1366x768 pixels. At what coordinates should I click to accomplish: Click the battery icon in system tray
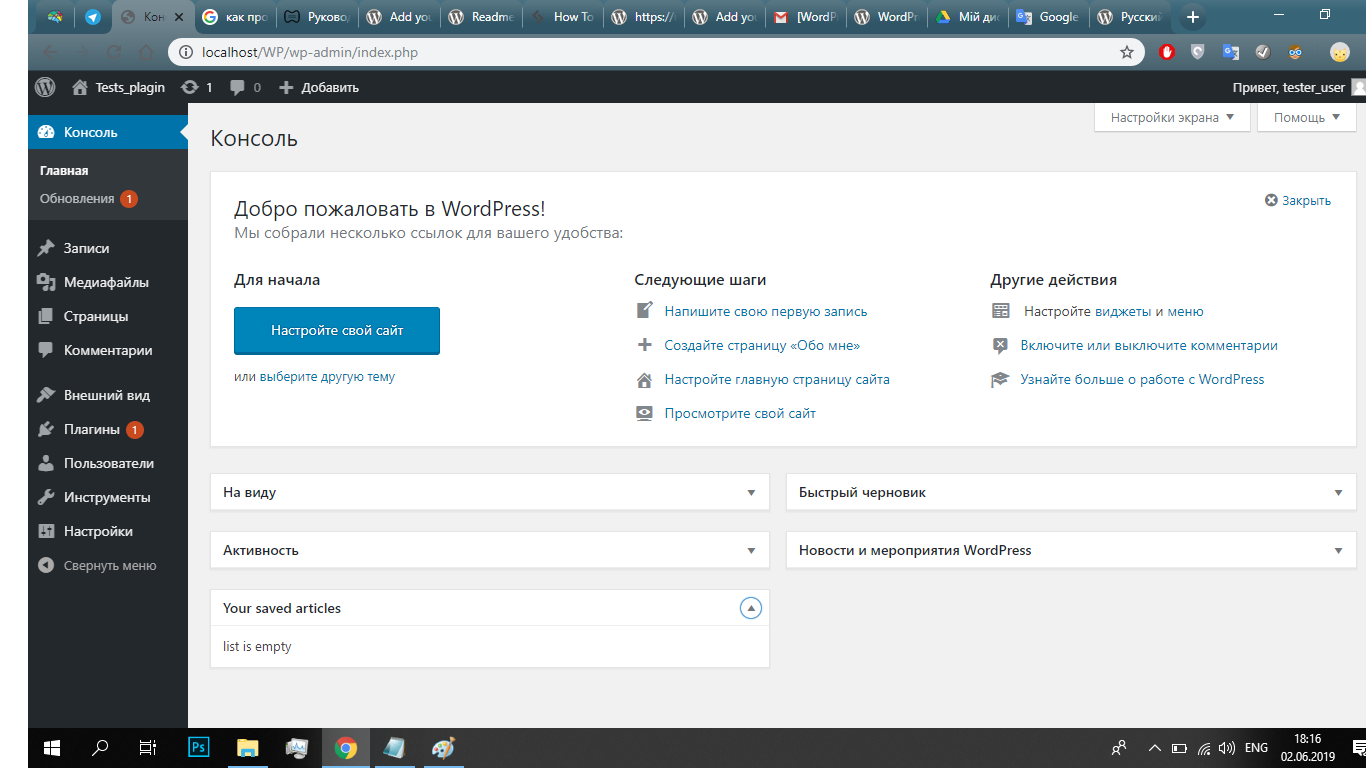[1179, 747]
